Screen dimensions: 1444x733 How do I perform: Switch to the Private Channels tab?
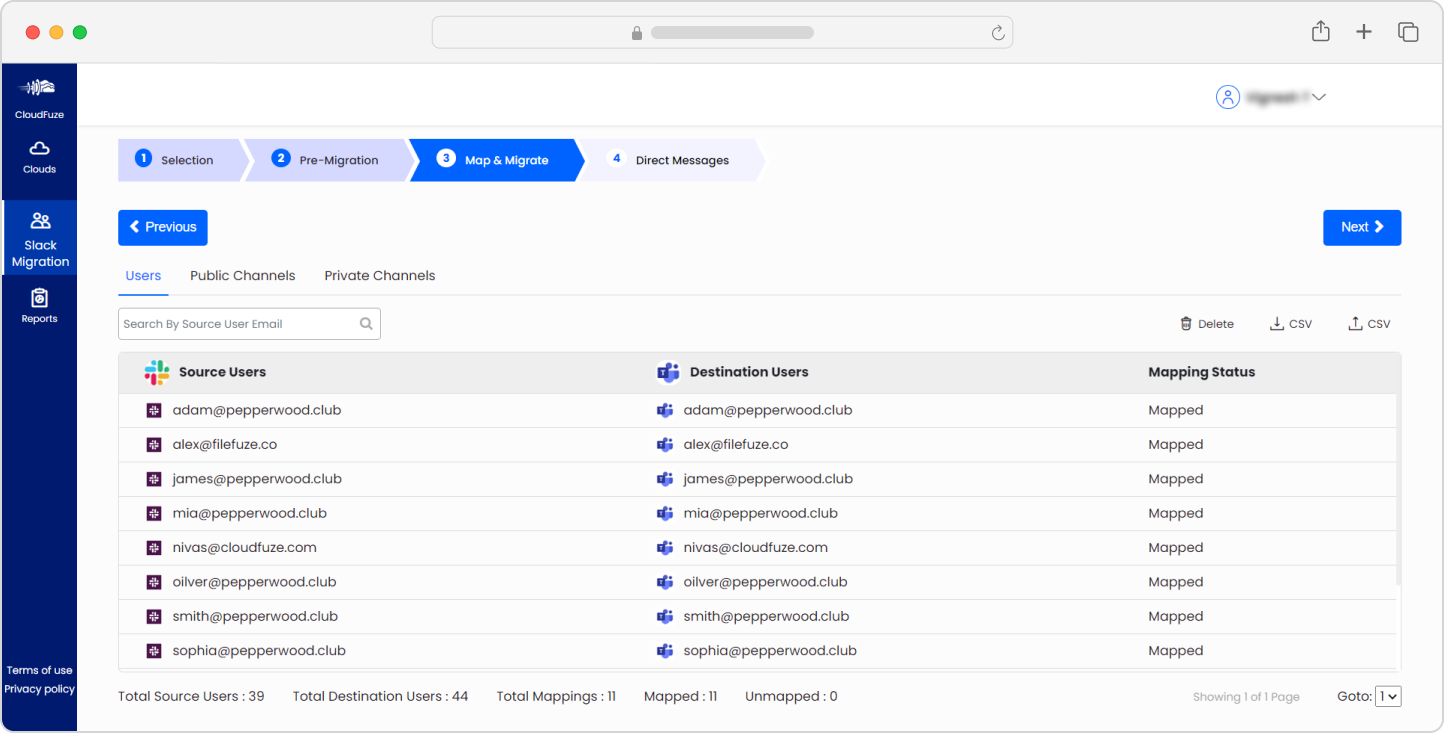[x=380, y=276]
